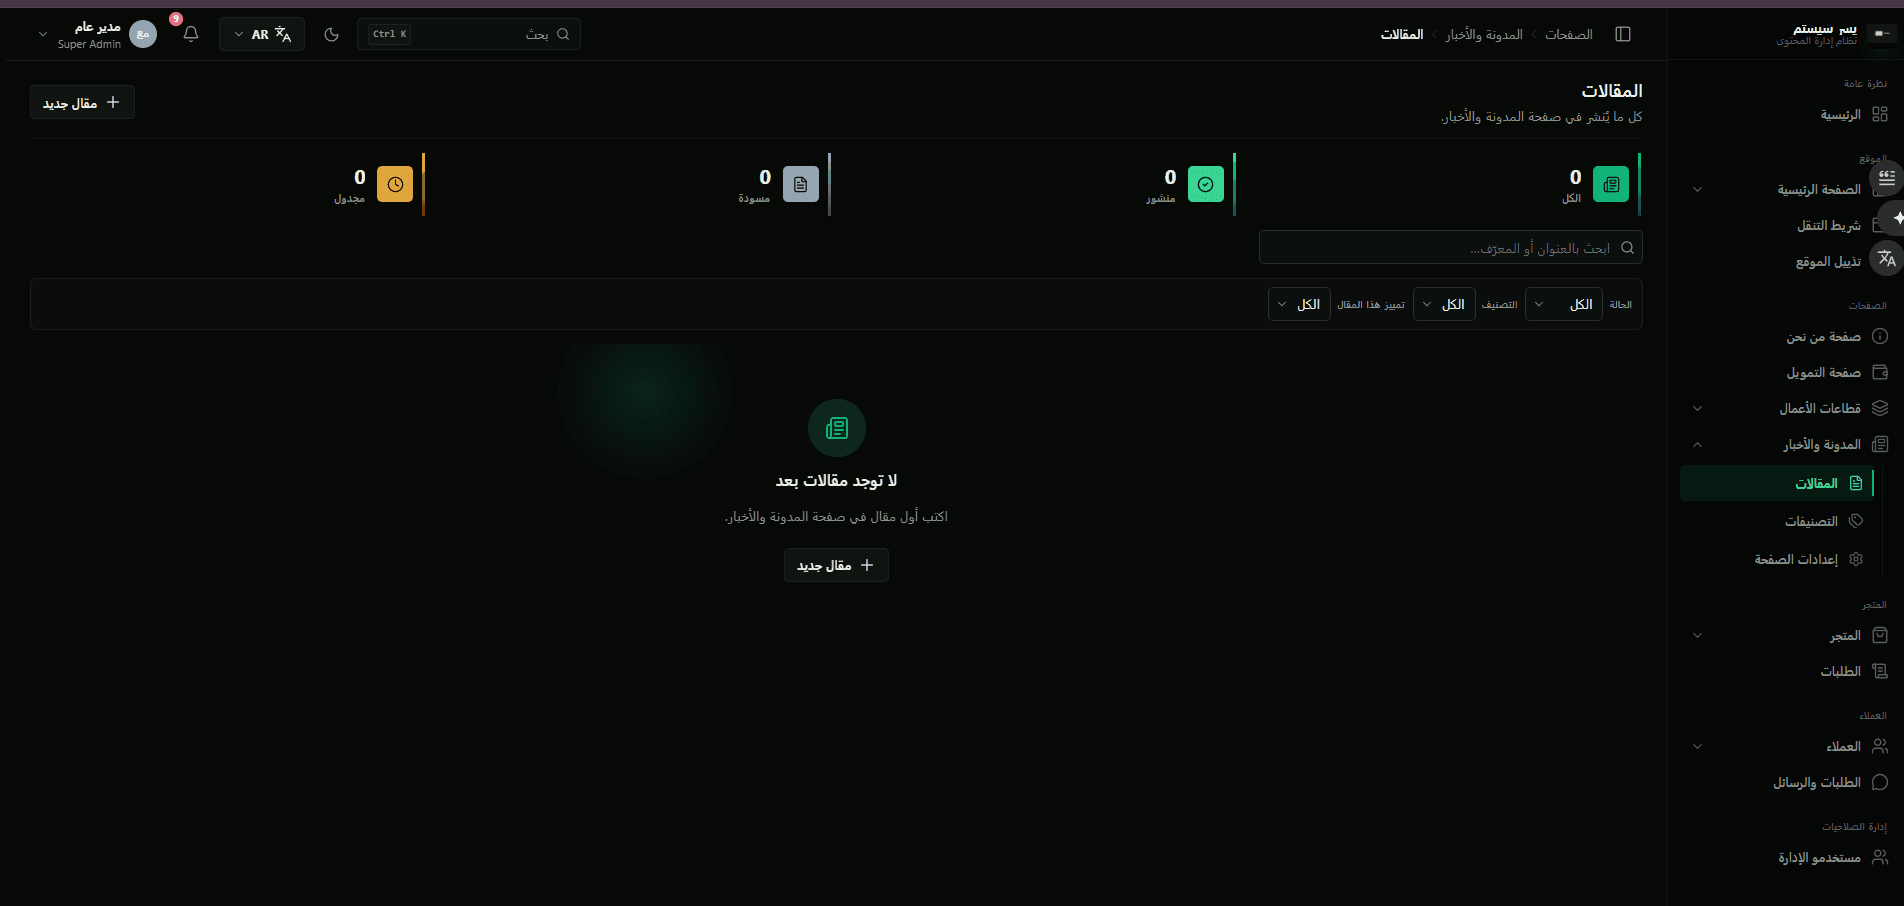The width and height of the screenshot is (1904, 906).
Task: Toggle the sidebar panel icon
Action: [1623, 34]
